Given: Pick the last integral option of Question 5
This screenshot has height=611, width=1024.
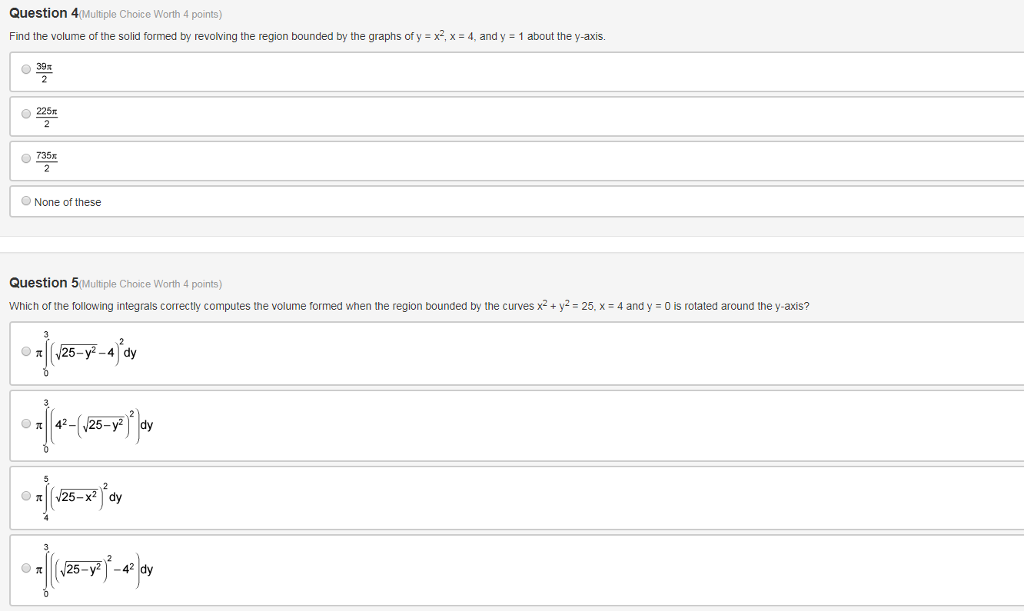Looking at the screenshot, I should [25, 567].
